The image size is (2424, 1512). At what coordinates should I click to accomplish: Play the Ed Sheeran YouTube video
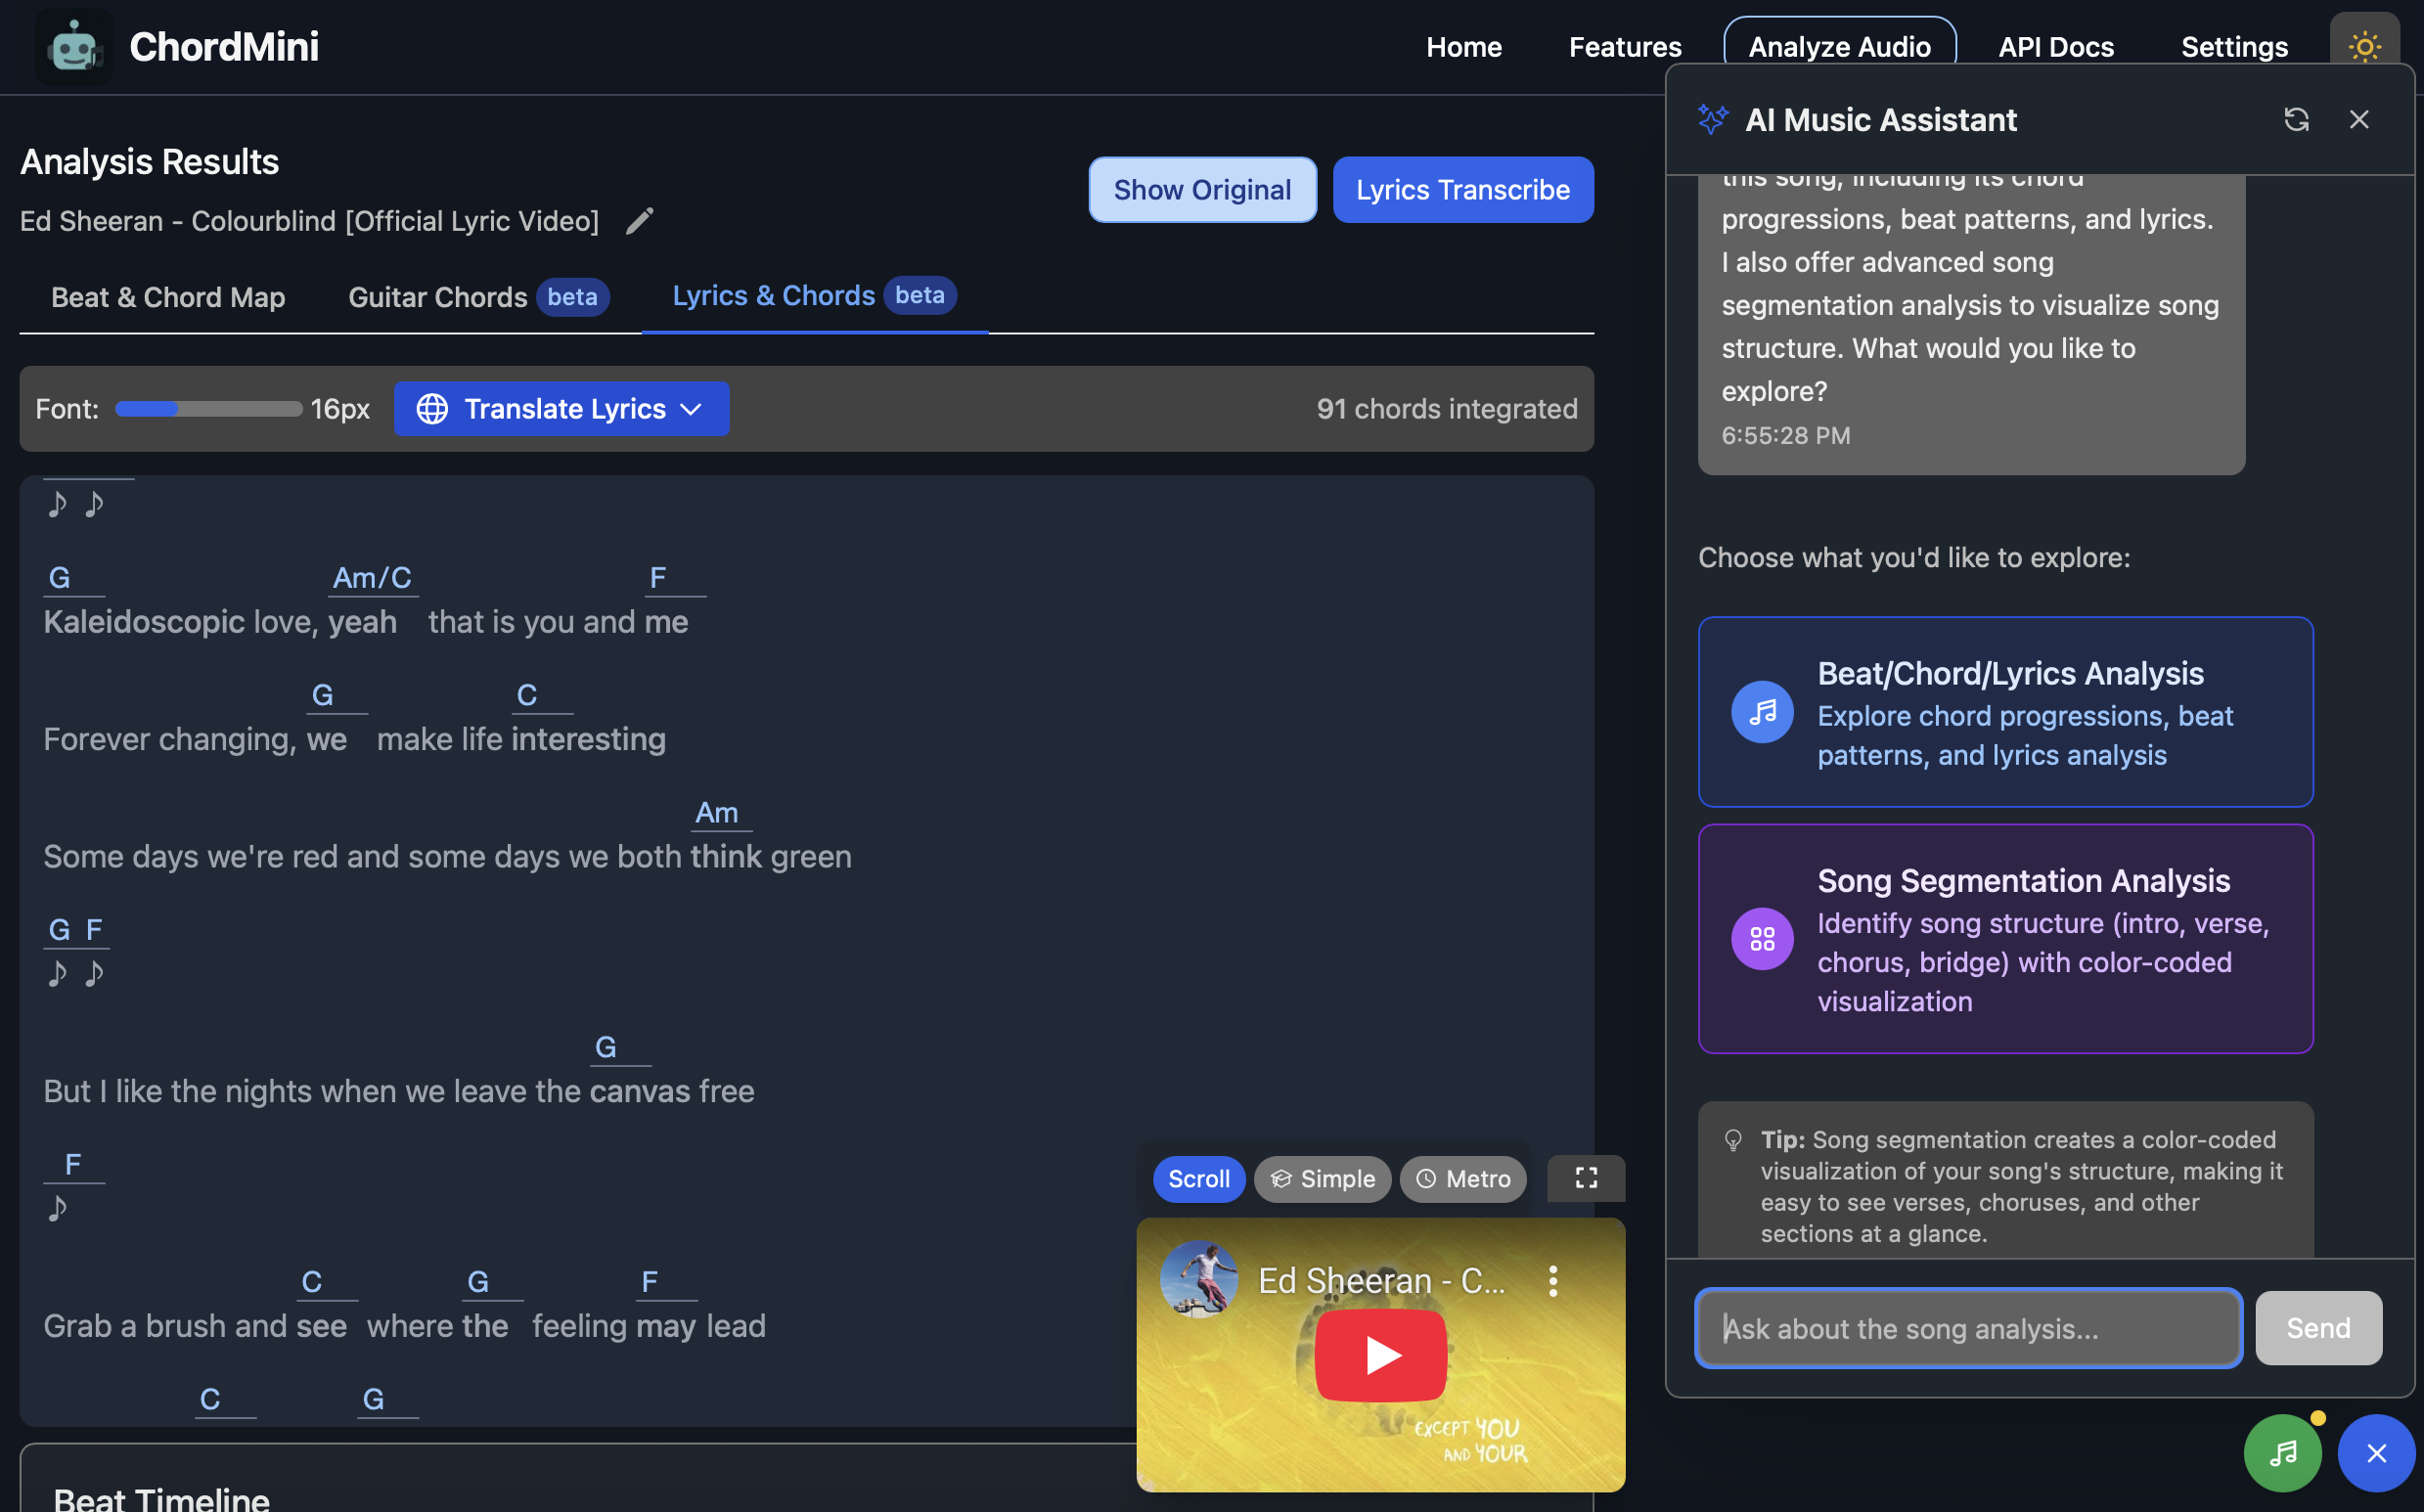(1381, 1355)
